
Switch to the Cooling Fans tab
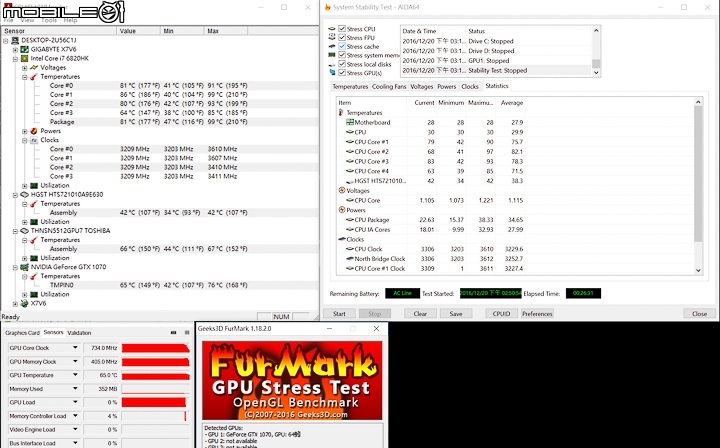(x=389, y=87)
